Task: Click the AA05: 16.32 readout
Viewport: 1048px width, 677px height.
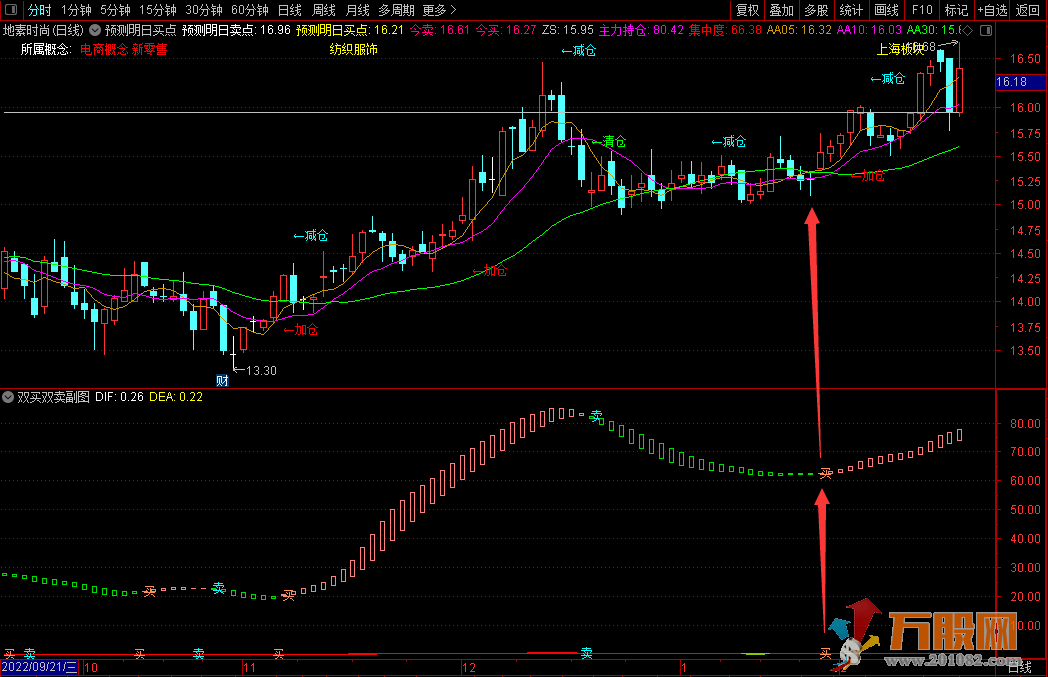Action: pos(799,30)
